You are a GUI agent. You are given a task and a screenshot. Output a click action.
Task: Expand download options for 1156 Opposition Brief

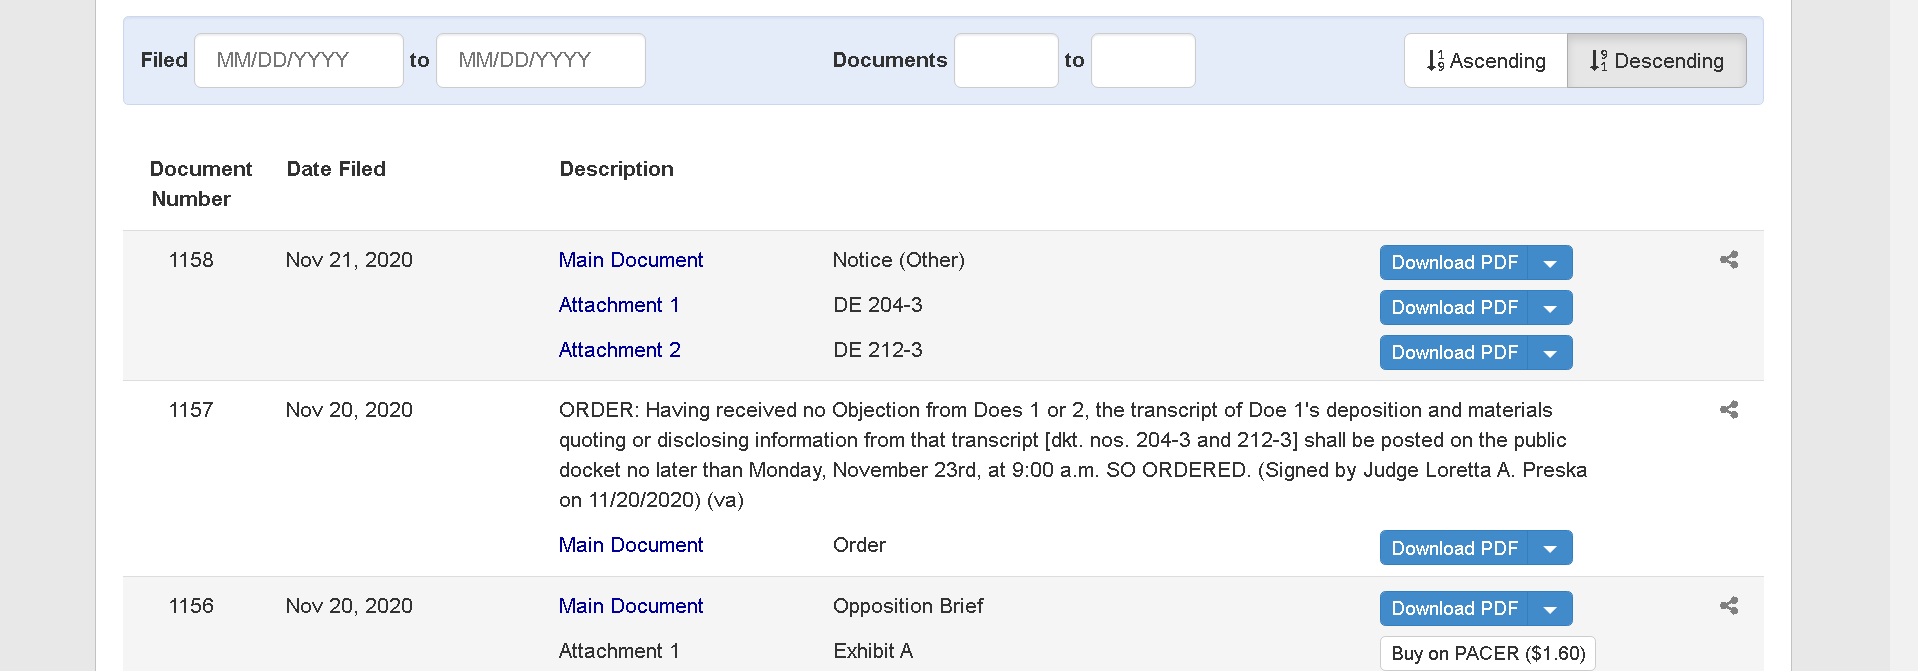tap(1550, 609)
